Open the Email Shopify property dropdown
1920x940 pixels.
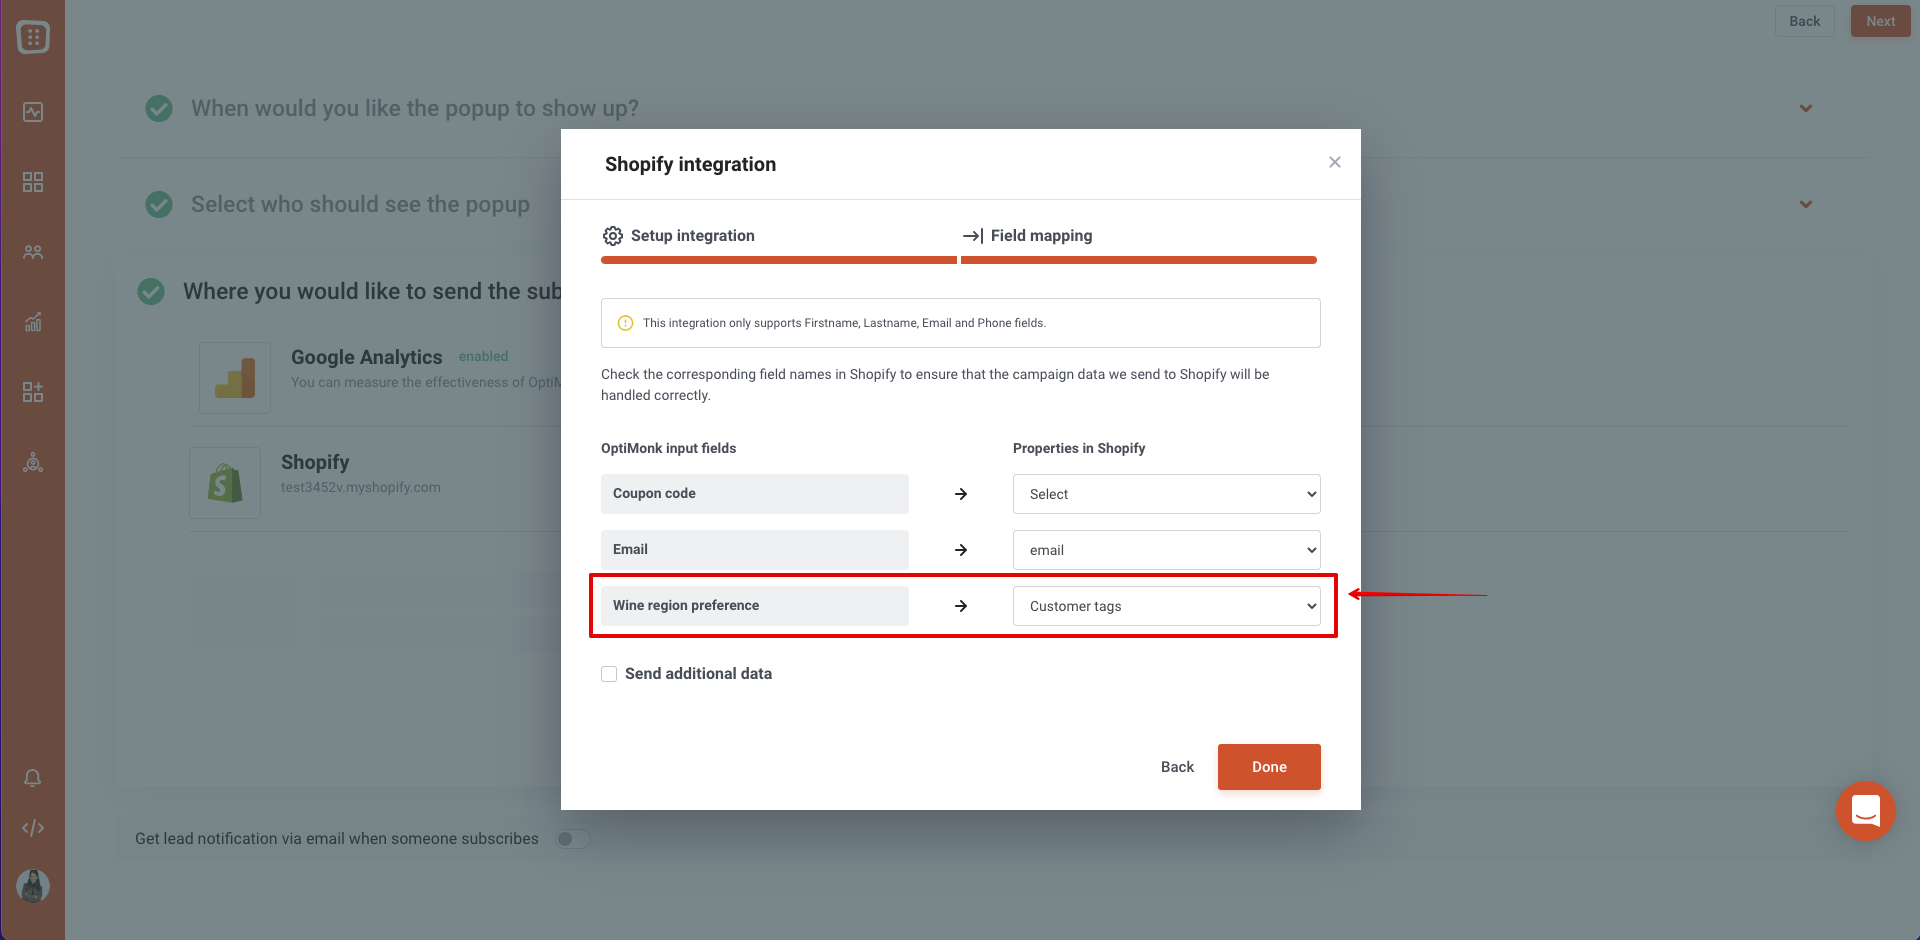coord(1166,550)
